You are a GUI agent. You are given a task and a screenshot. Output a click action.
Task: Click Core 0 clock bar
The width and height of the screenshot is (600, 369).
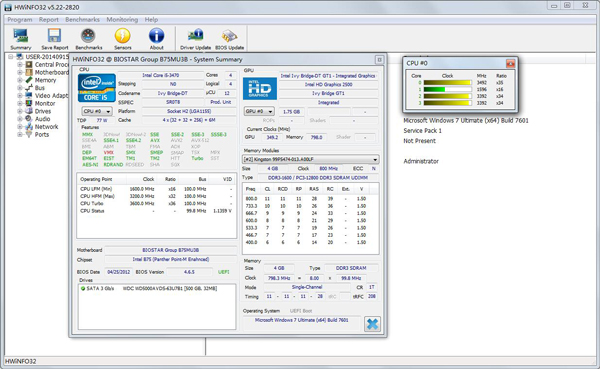point(448,83)
